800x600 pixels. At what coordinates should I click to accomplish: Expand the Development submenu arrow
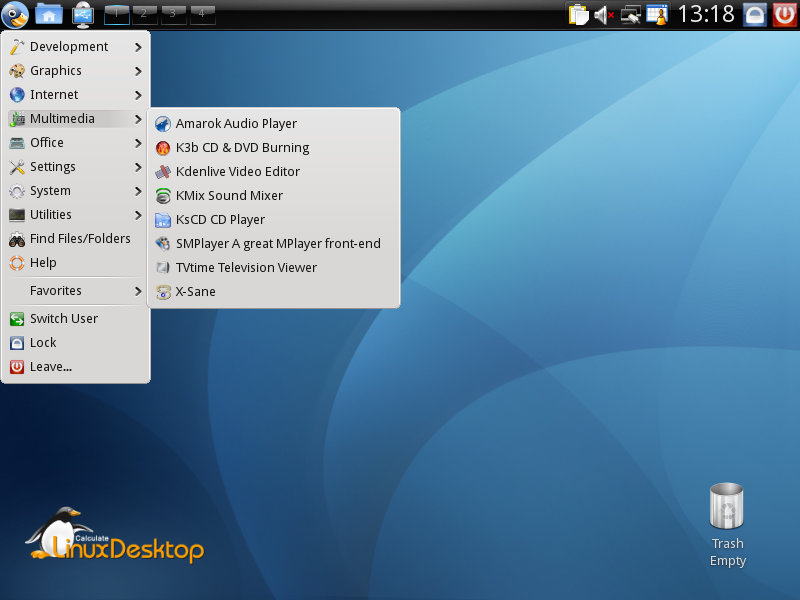(x=138, y=47)
